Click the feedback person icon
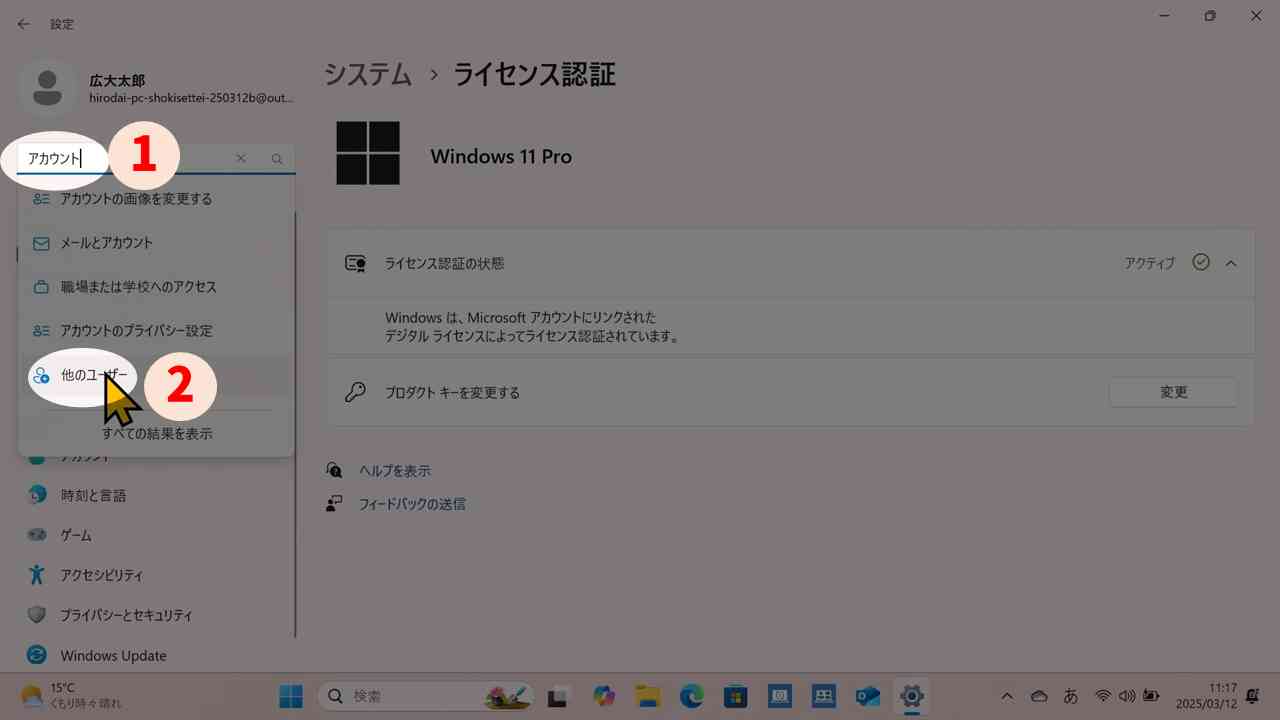 coord(334,504)
